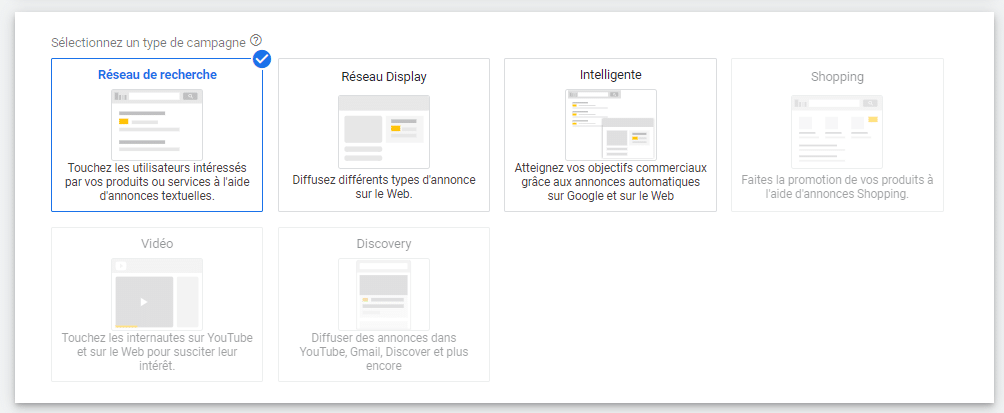
Task: Click the "Réseau Display" title text
Action: 384,77
